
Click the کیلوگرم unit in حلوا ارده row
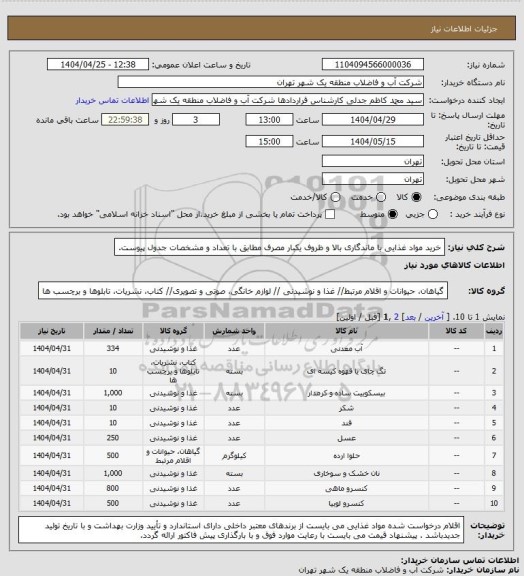[x=234, y=456]
